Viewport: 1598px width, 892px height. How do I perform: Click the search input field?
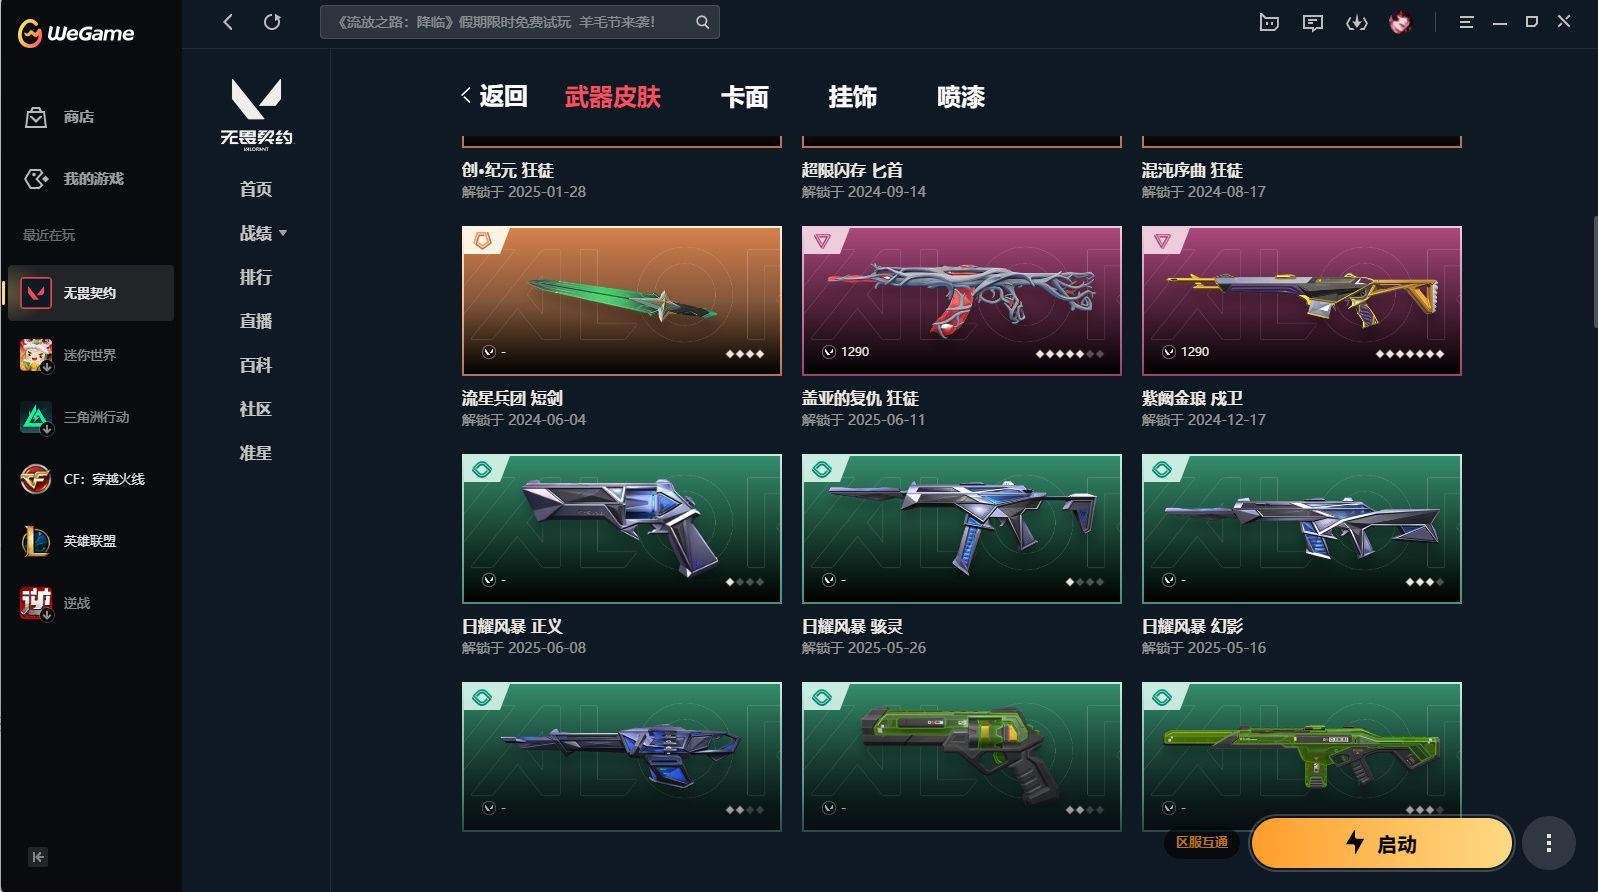[x=508, y=22]
